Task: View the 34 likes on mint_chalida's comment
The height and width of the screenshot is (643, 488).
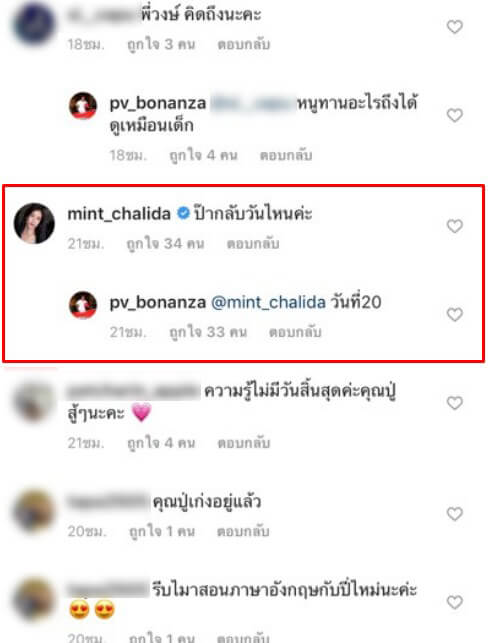Action: [x=165, y=244]
